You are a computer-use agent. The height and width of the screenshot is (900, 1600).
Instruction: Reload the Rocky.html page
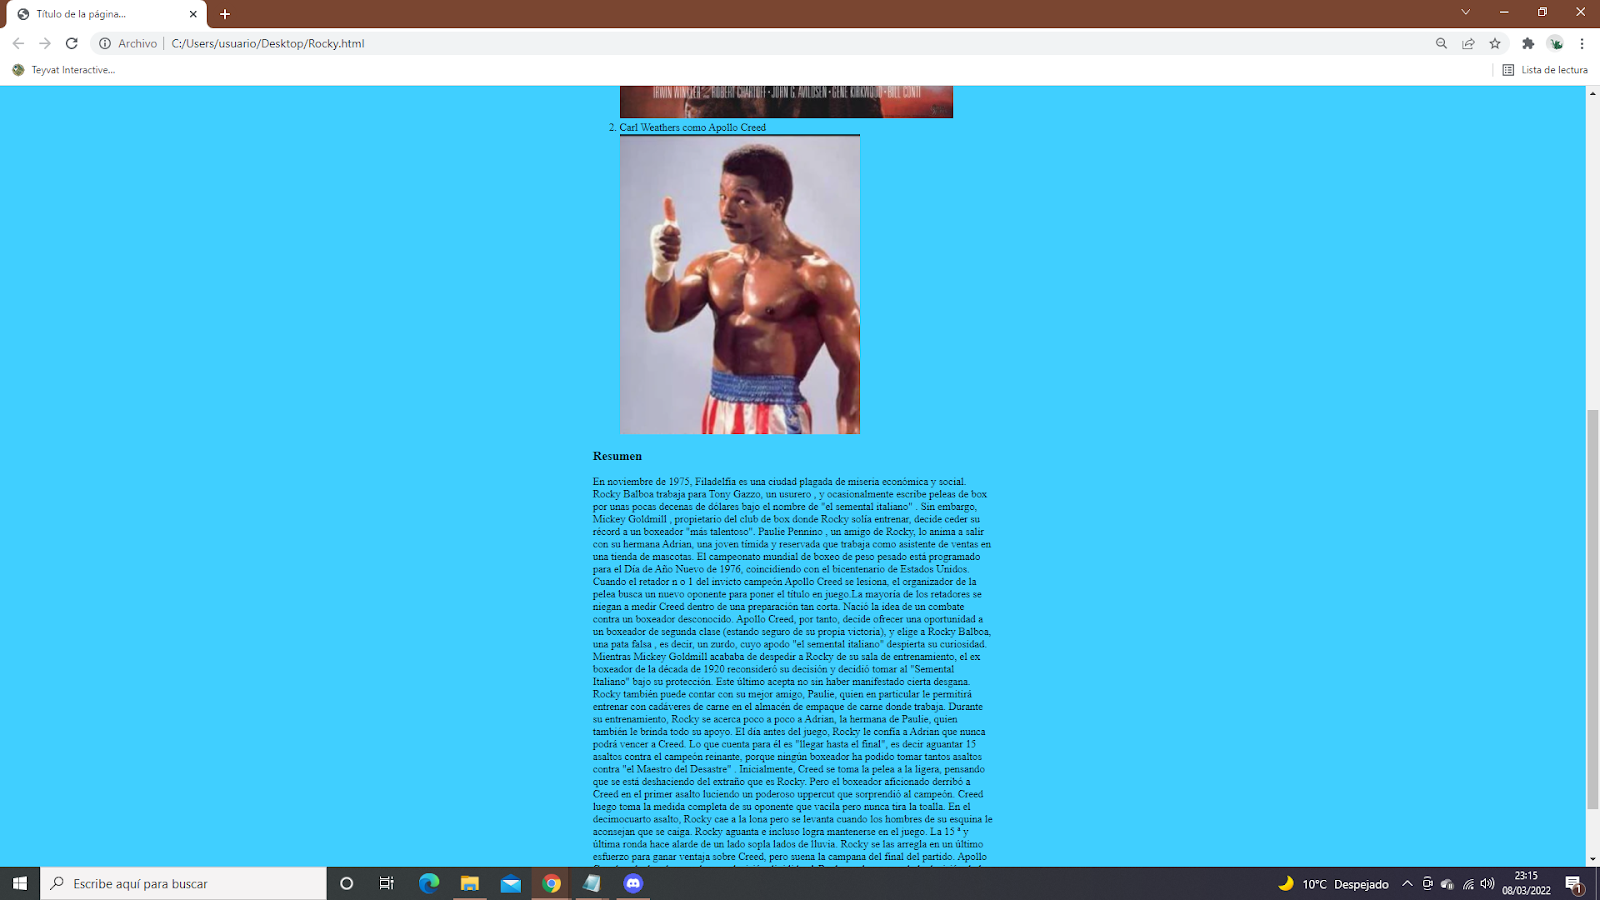[x=72, y=43]
